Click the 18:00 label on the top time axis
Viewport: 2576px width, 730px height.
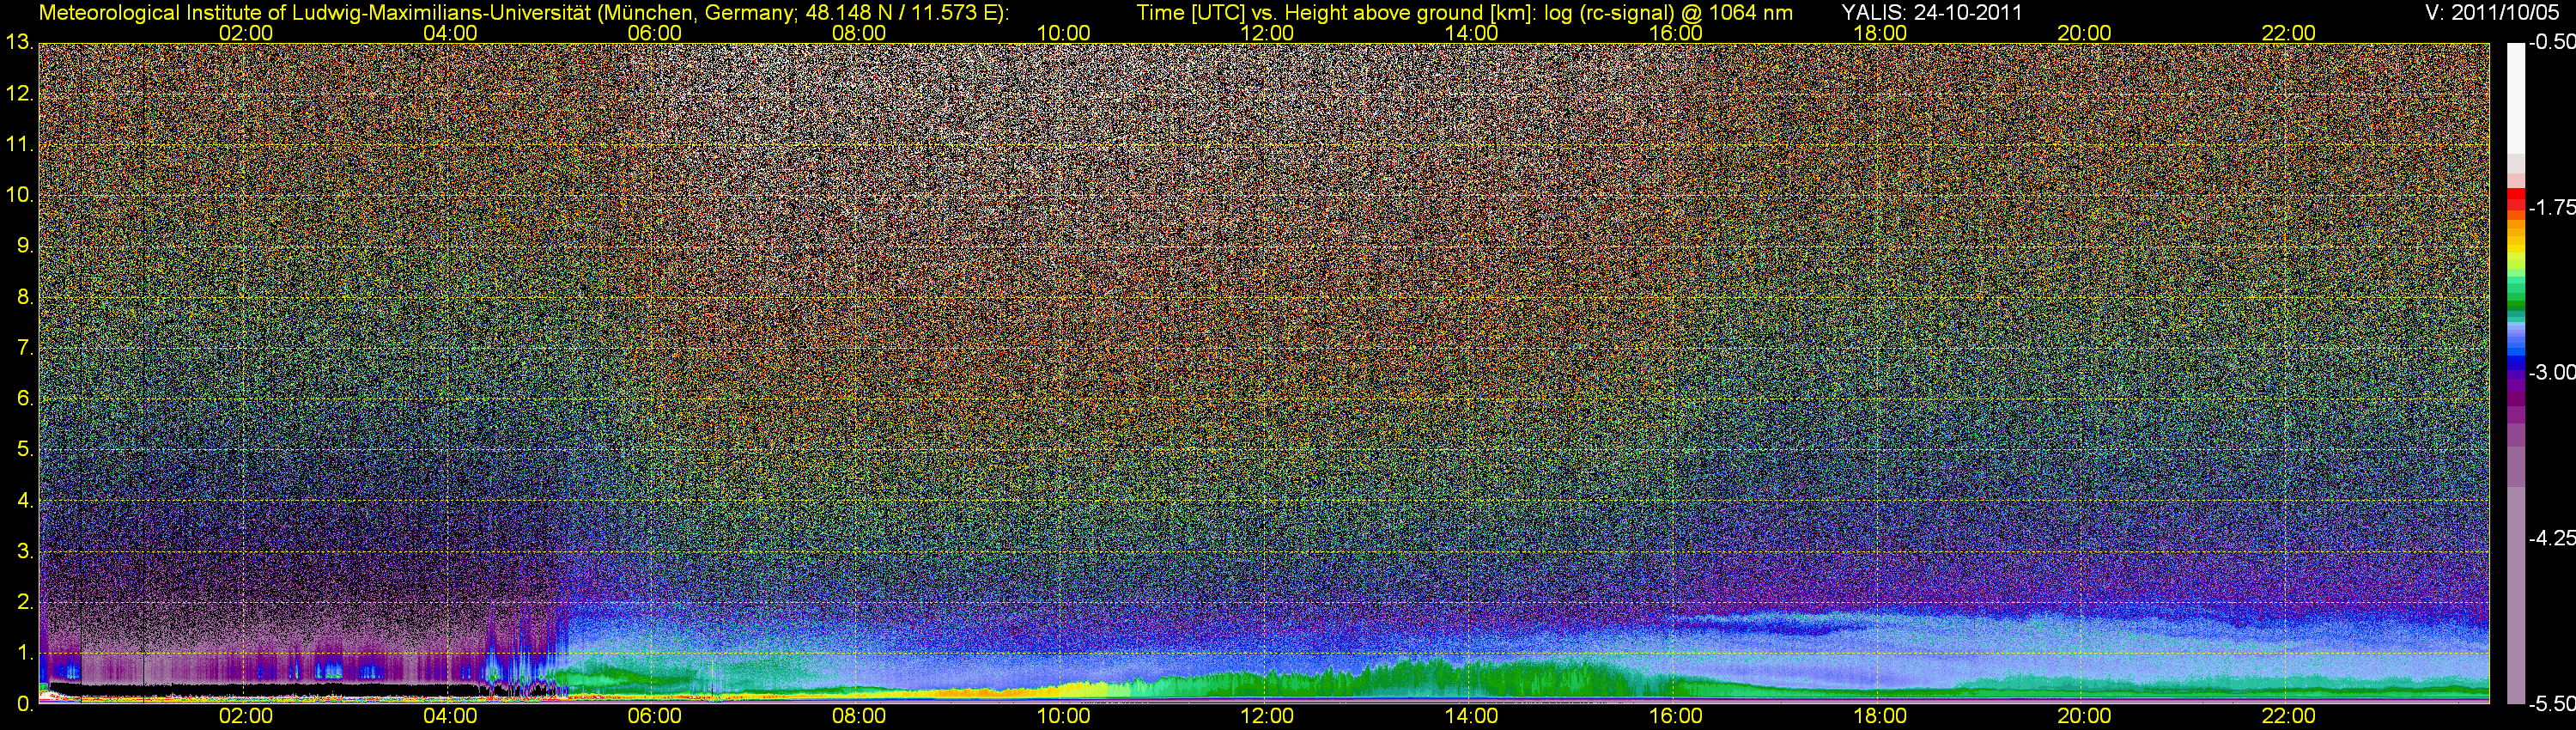pos(1880,33)
